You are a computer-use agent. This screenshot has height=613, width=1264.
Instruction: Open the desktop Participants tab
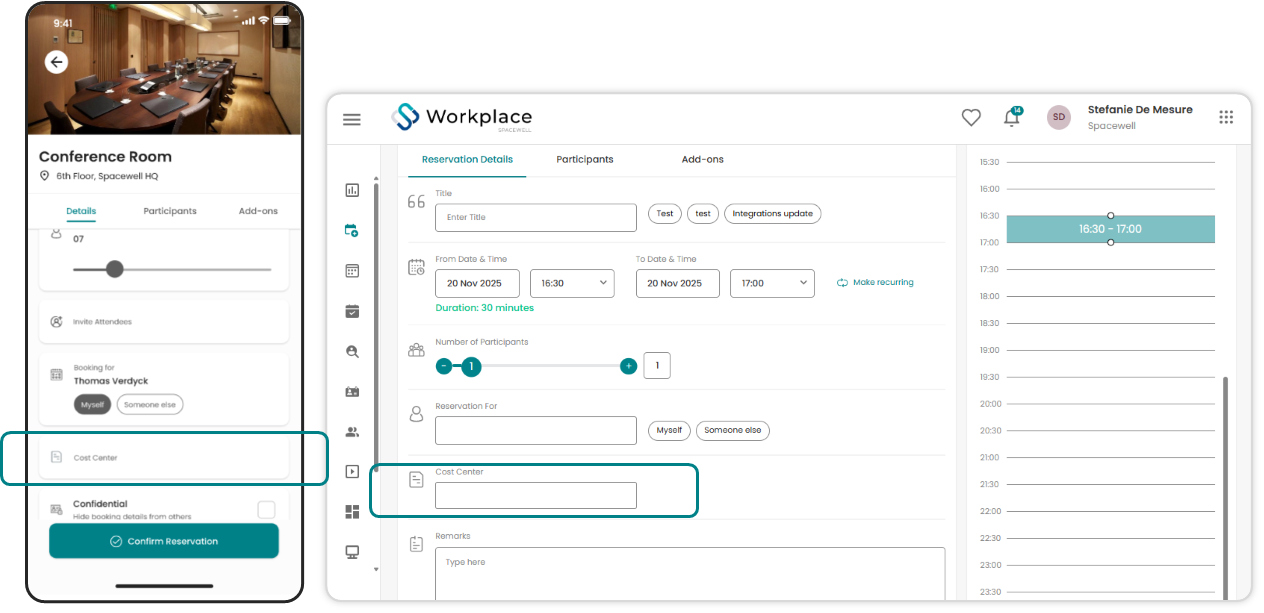pos(585,160)
